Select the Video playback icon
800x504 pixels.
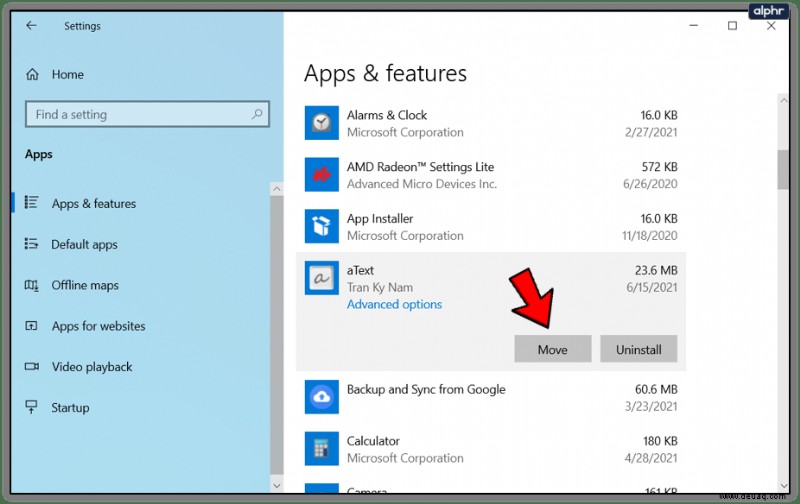pyautogui.click(x=32, y=366)
